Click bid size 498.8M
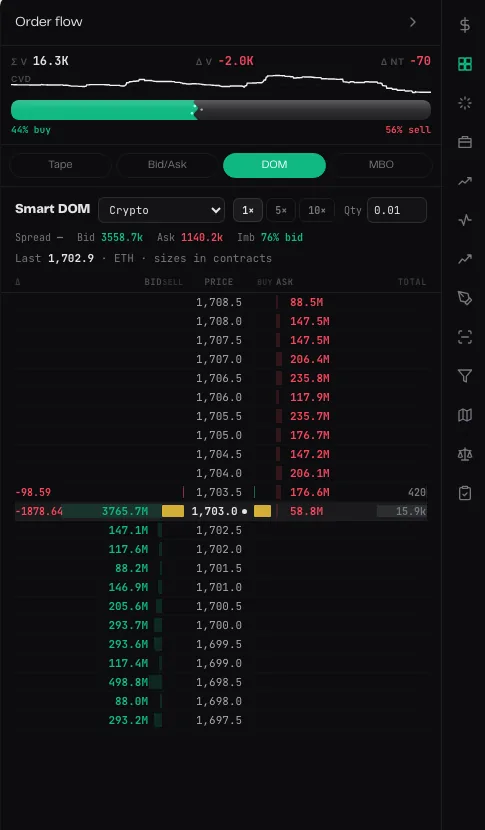Viewport: 485px width, 830px height. click(128, 682)
